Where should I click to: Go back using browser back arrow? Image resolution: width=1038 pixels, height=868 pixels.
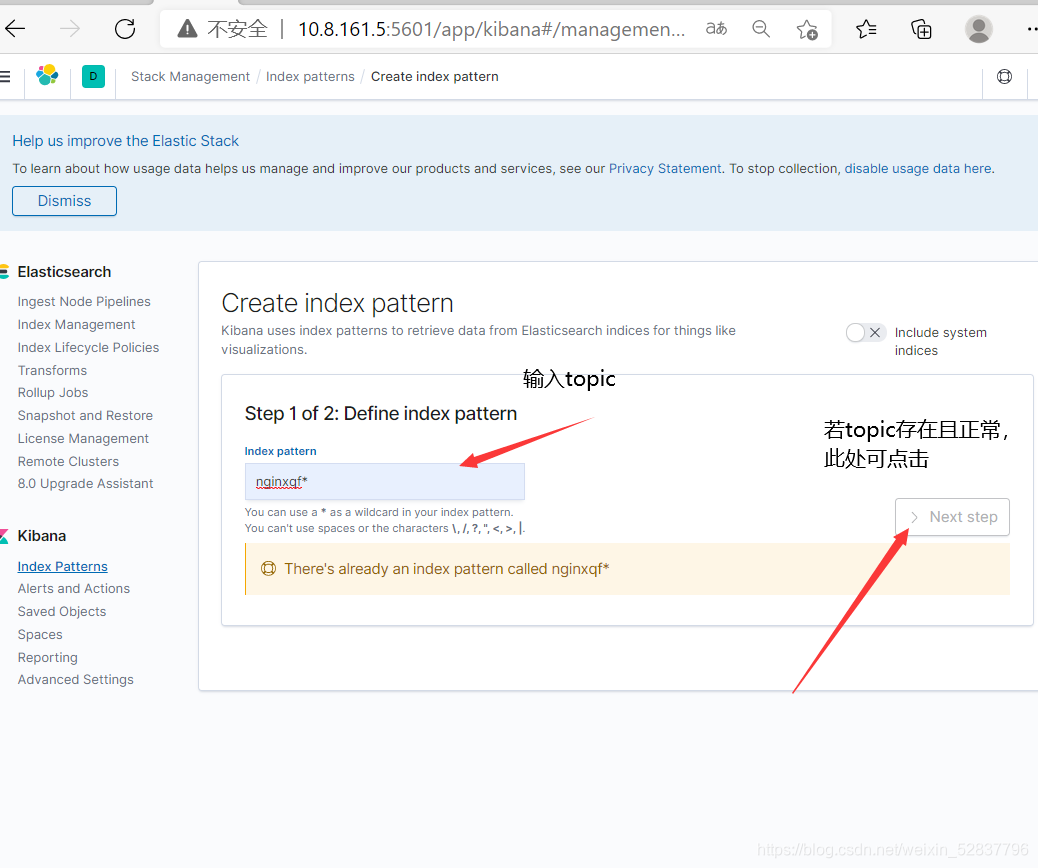15,28
